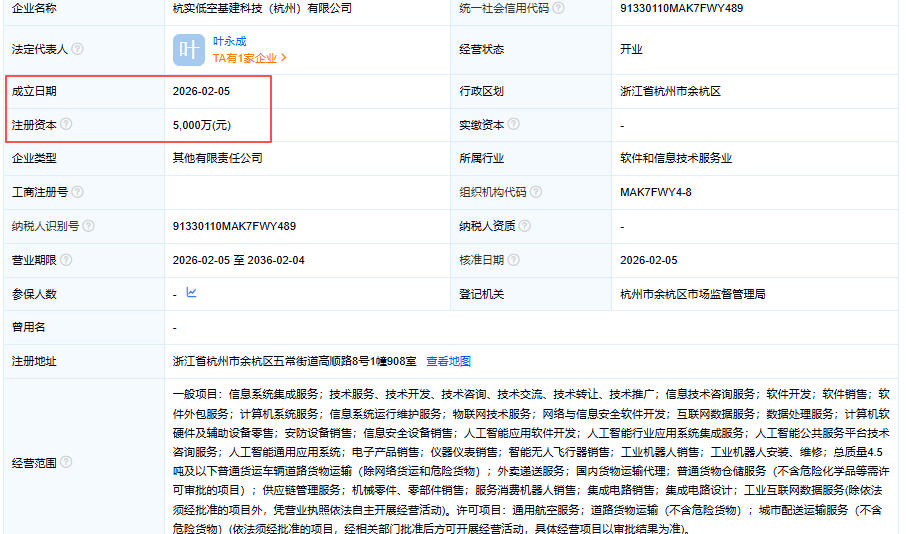Click the 经营范围 description paragraph
This screenshot has width=906, height=534.
530,461
